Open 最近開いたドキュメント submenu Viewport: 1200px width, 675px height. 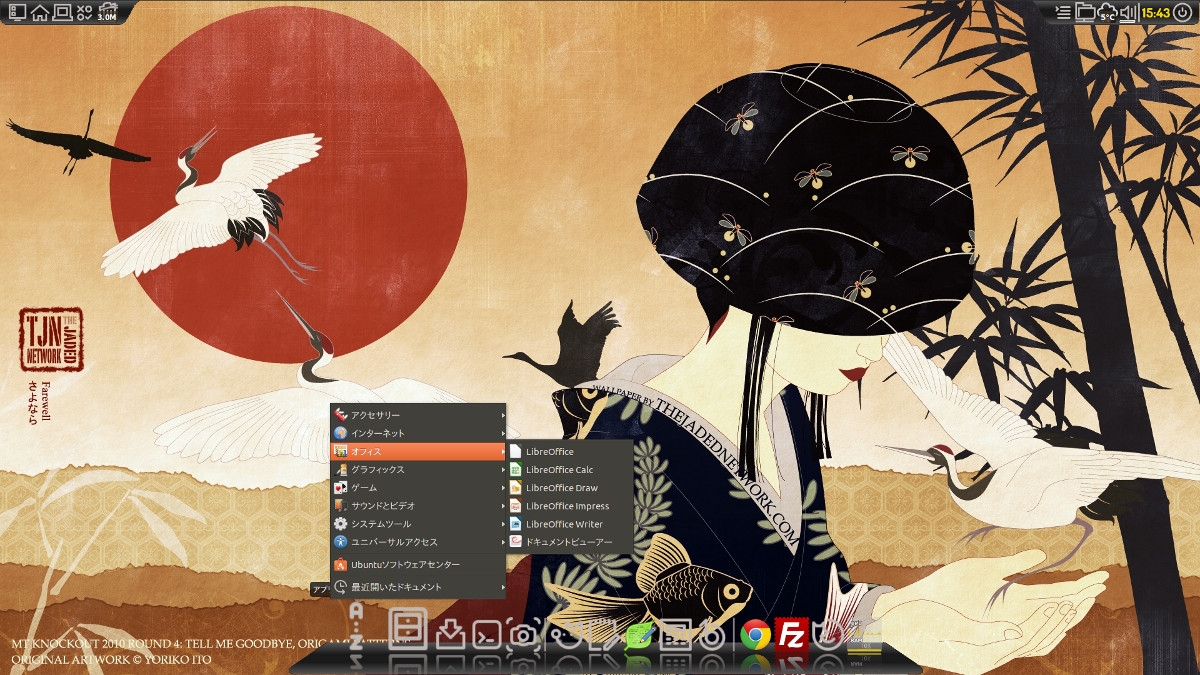tap(419, 587)
